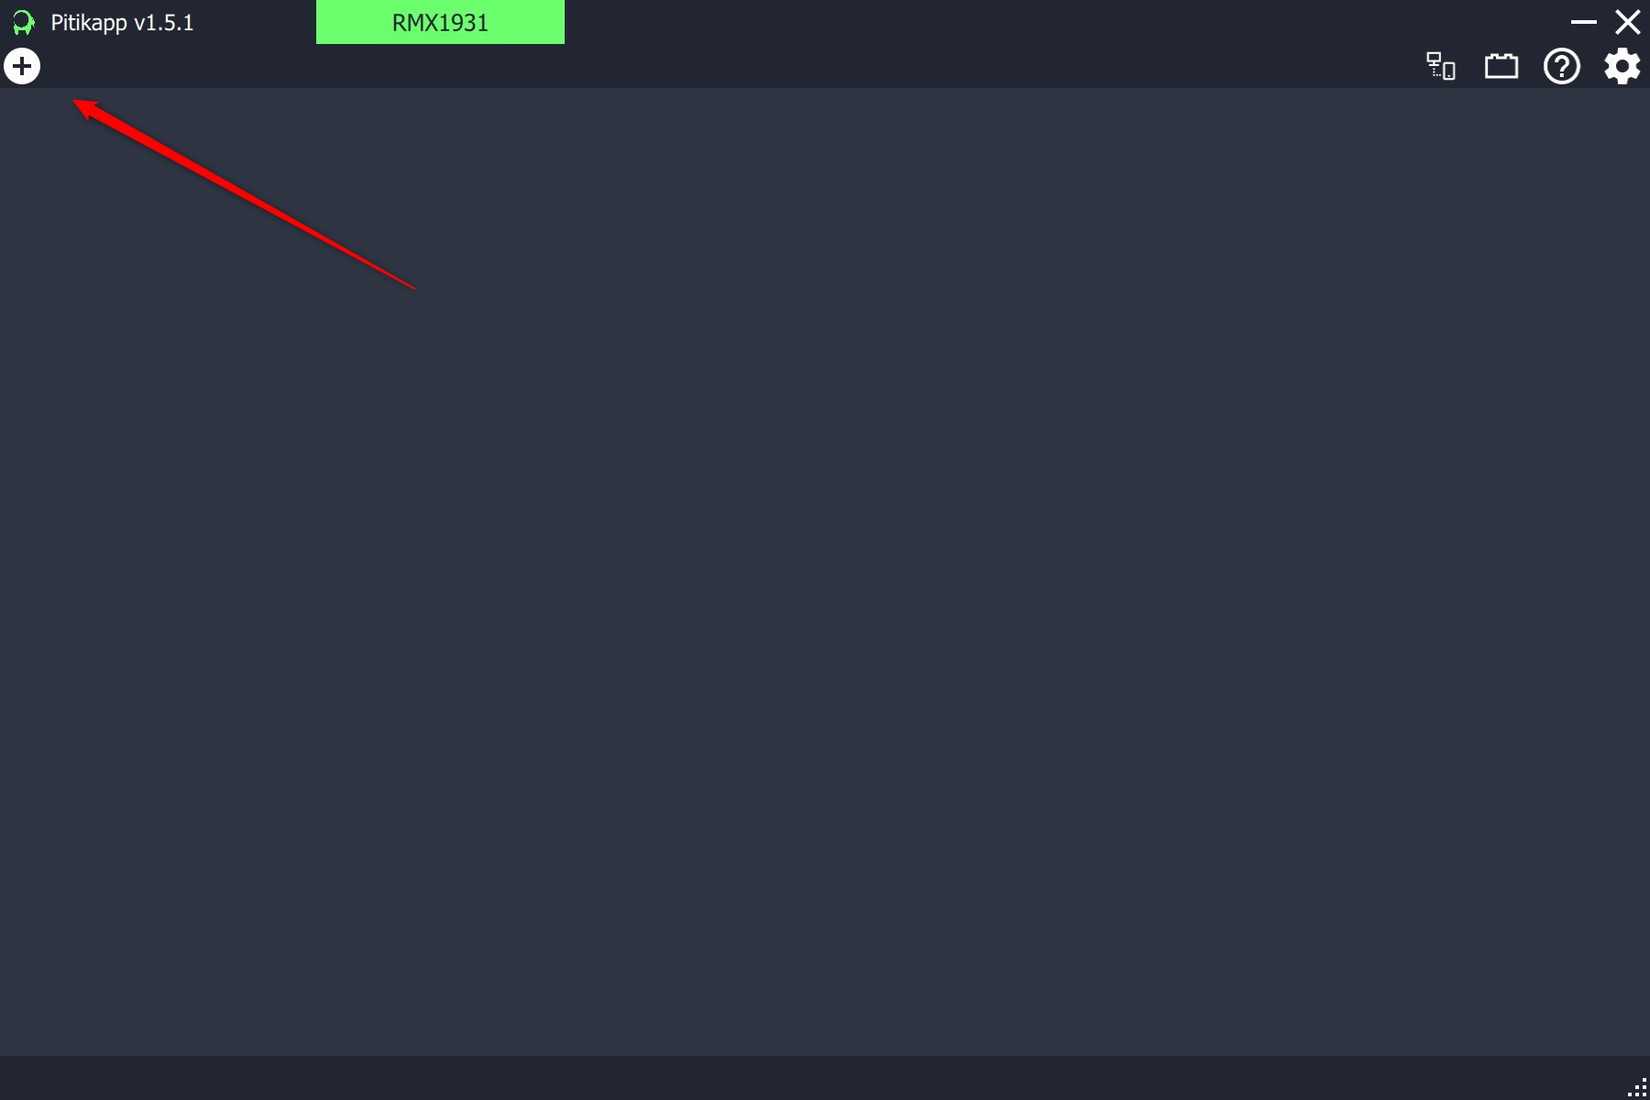Viewport: 1650px width, 1100px height.
Task: Click empty title bar between version and RMX1931
Action: (255, 22)
